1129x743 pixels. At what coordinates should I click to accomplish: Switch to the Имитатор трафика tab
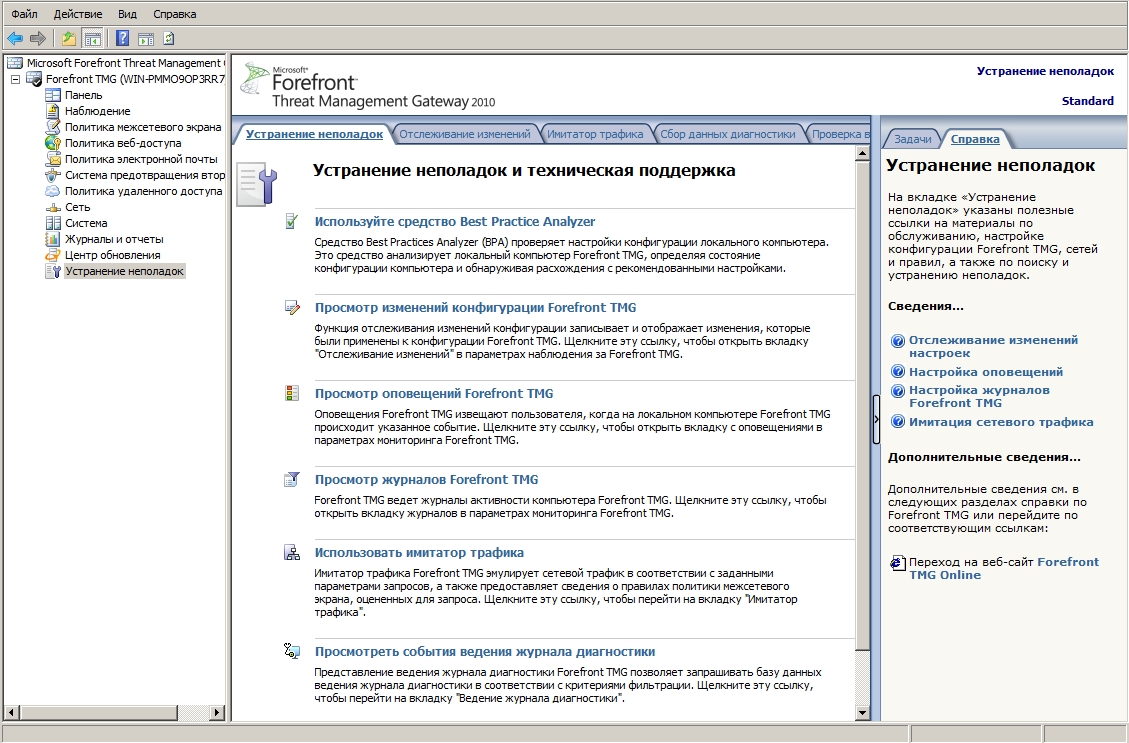tap(594, 133)
